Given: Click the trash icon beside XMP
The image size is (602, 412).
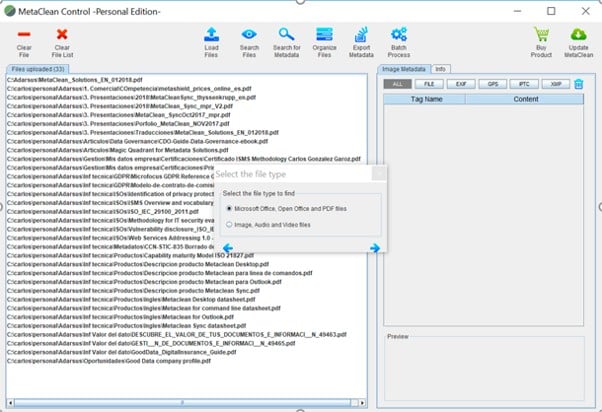Looking at the screenshot, I should click(x=578, y=84).
